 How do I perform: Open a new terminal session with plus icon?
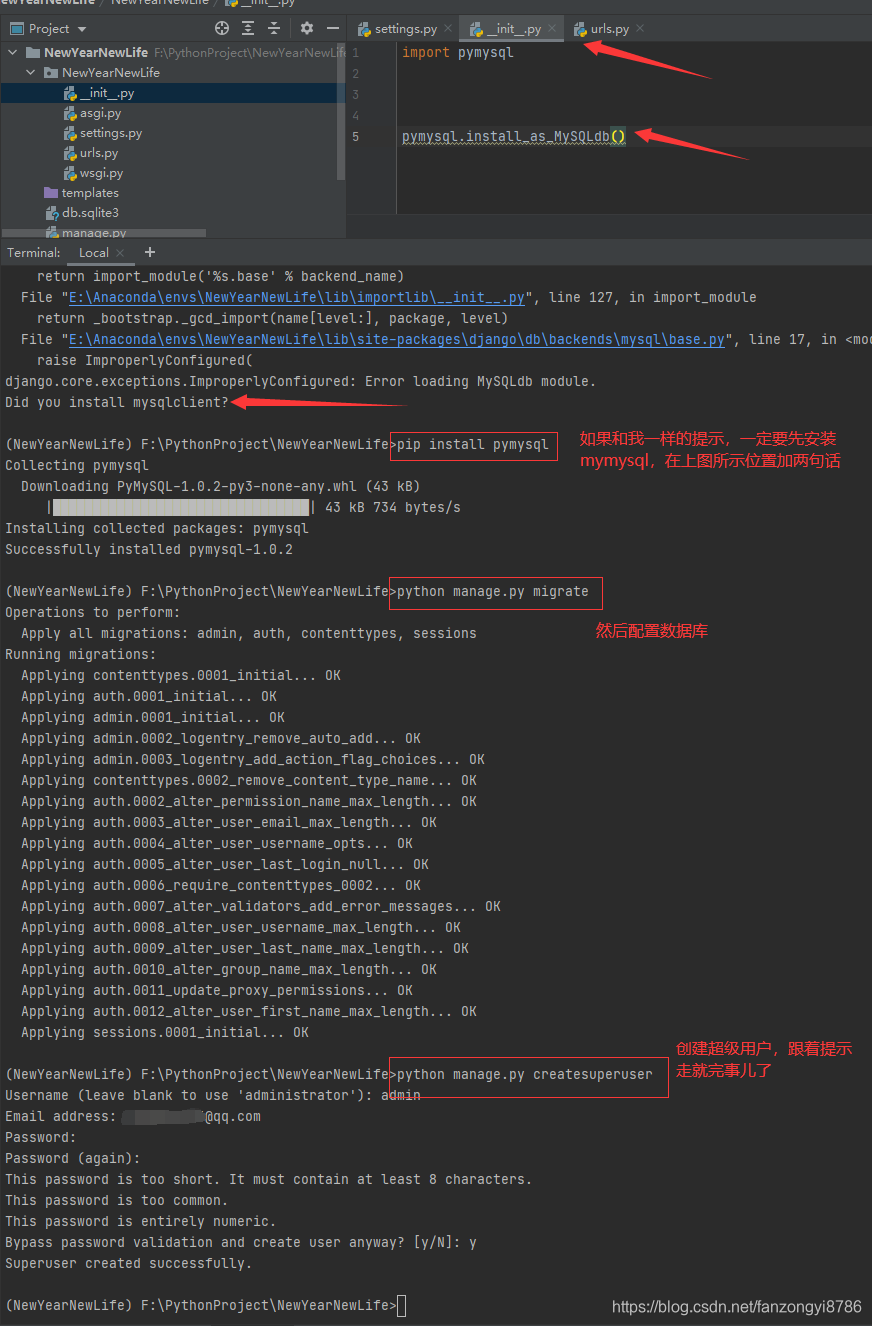(x=149, y=252)
